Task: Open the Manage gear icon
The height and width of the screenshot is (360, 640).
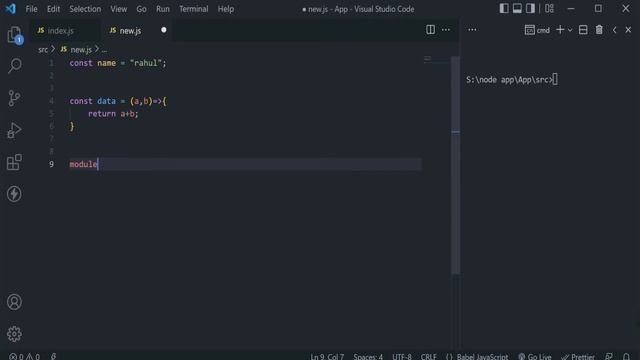Action: pyautogui.click(x=14, y=334)
